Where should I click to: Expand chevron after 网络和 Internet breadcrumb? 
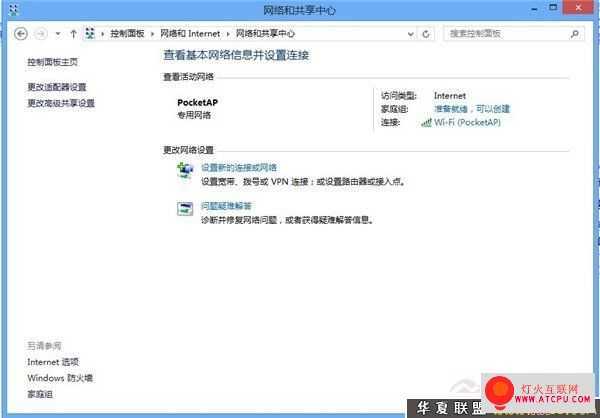point(228,34)
